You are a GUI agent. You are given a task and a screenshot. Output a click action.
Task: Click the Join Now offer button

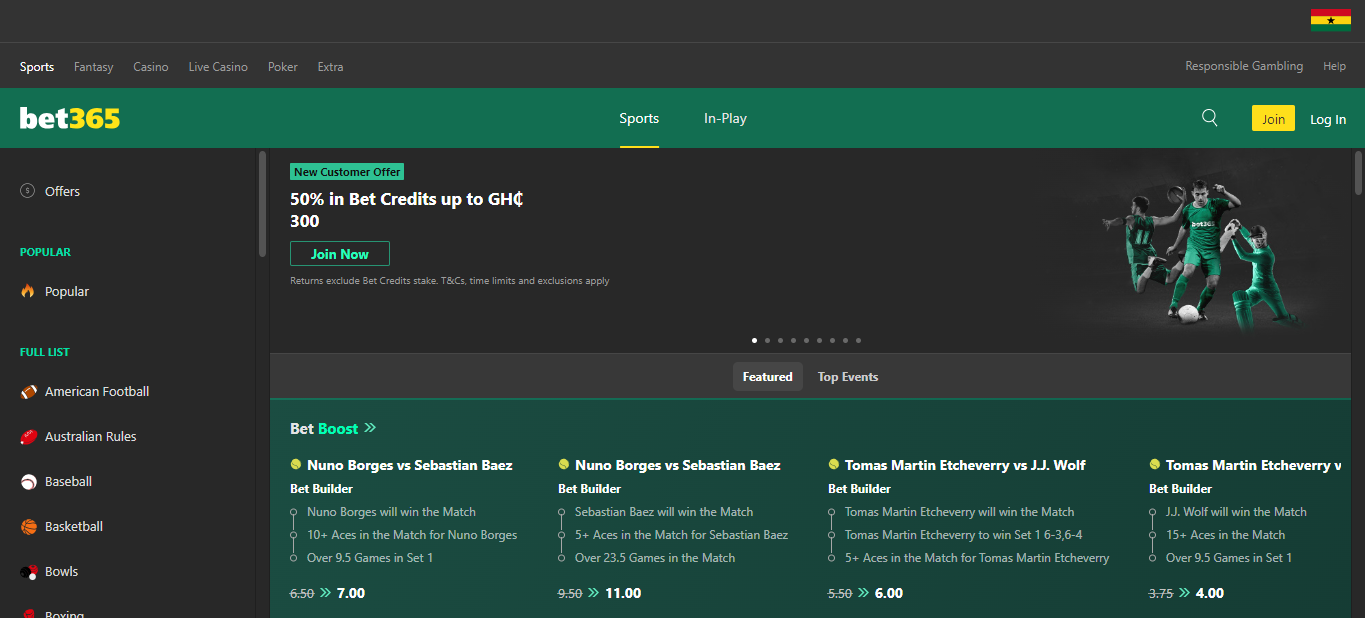pos(340,254)
